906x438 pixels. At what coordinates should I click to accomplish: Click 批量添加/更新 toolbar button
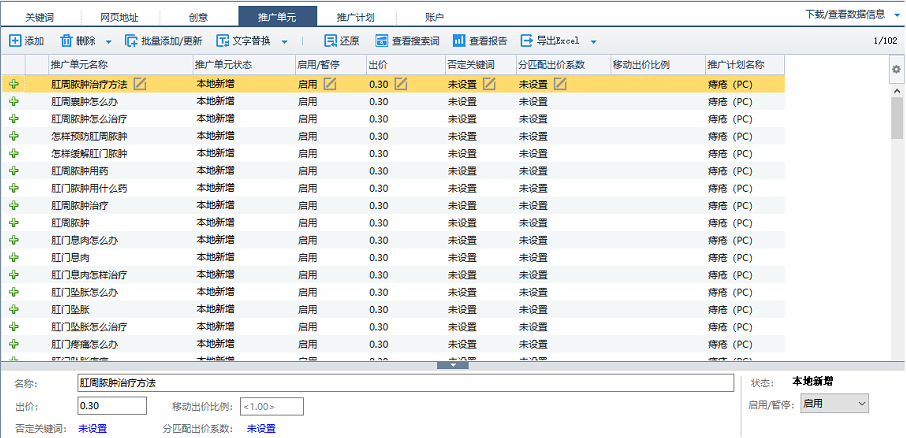pyautogui.click(x=164, y=41)
